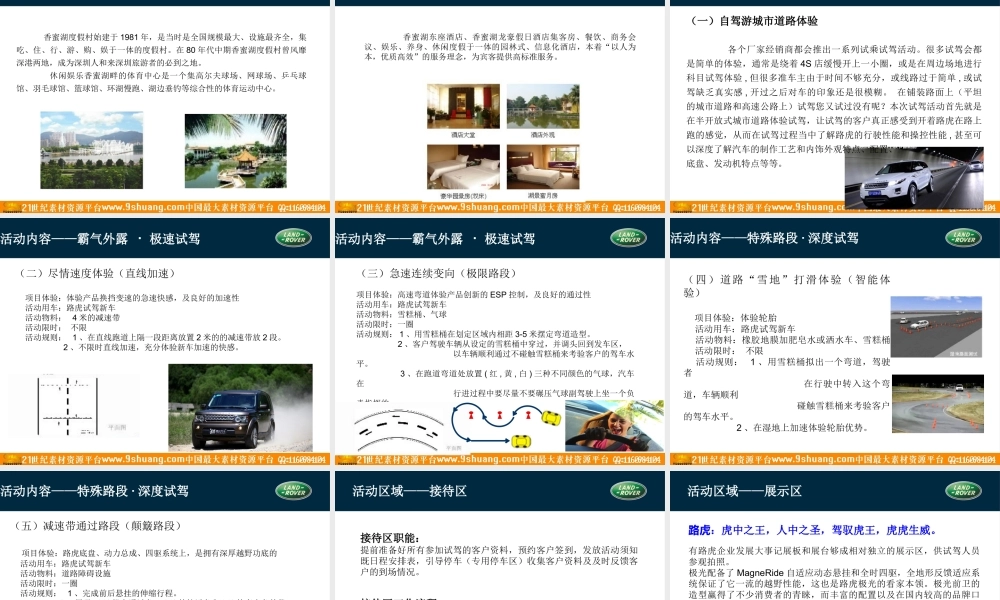Select the lakeside city skyline photo

92,150
